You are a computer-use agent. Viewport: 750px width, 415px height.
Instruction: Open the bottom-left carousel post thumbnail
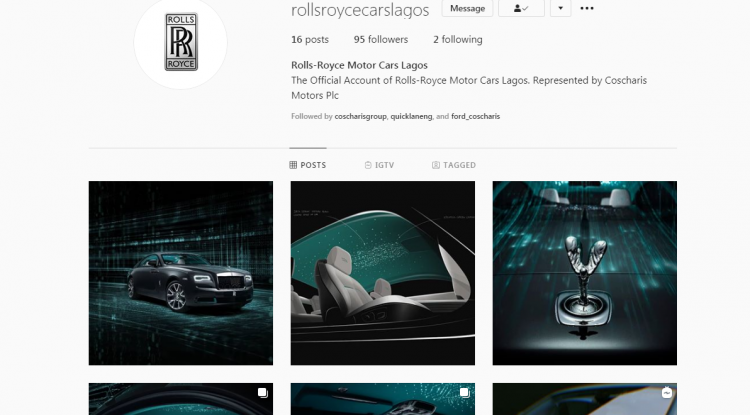click(x=181, y=399)
